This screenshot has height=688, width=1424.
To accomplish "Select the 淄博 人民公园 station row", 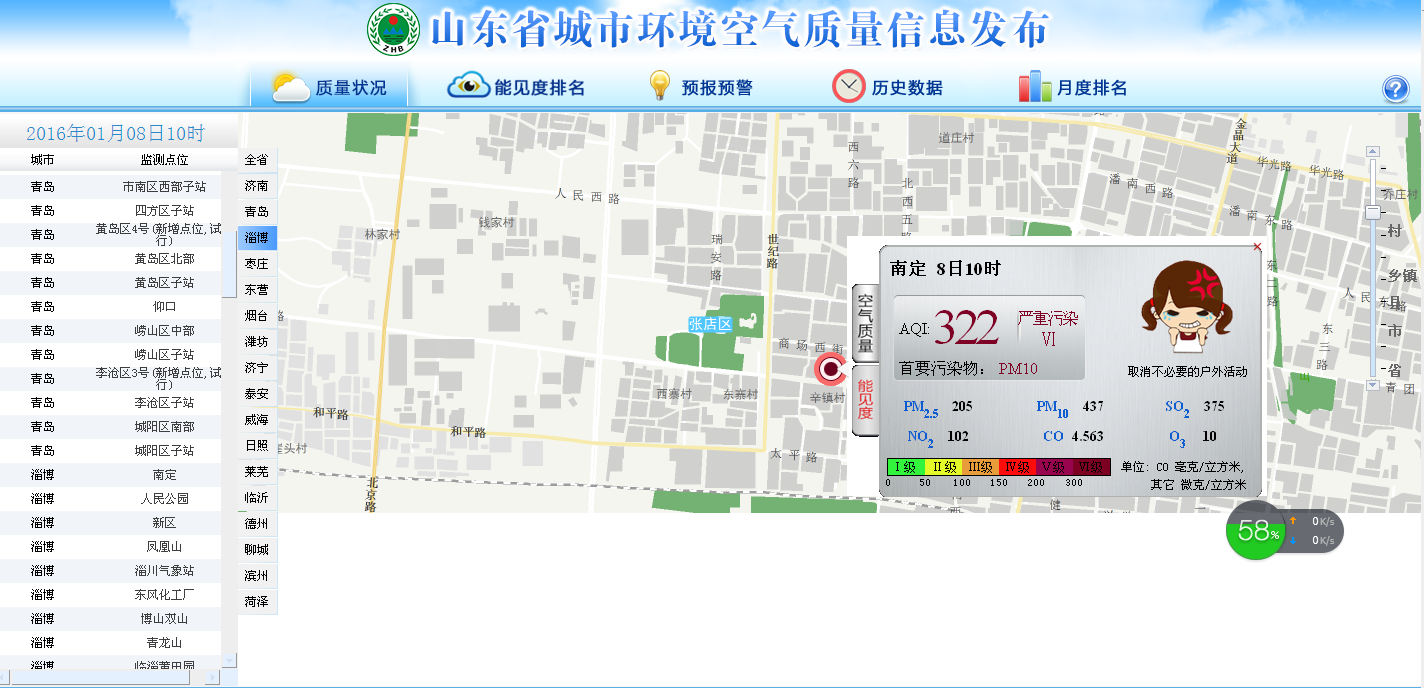I will pyautogui.click(x=110, y=499).
